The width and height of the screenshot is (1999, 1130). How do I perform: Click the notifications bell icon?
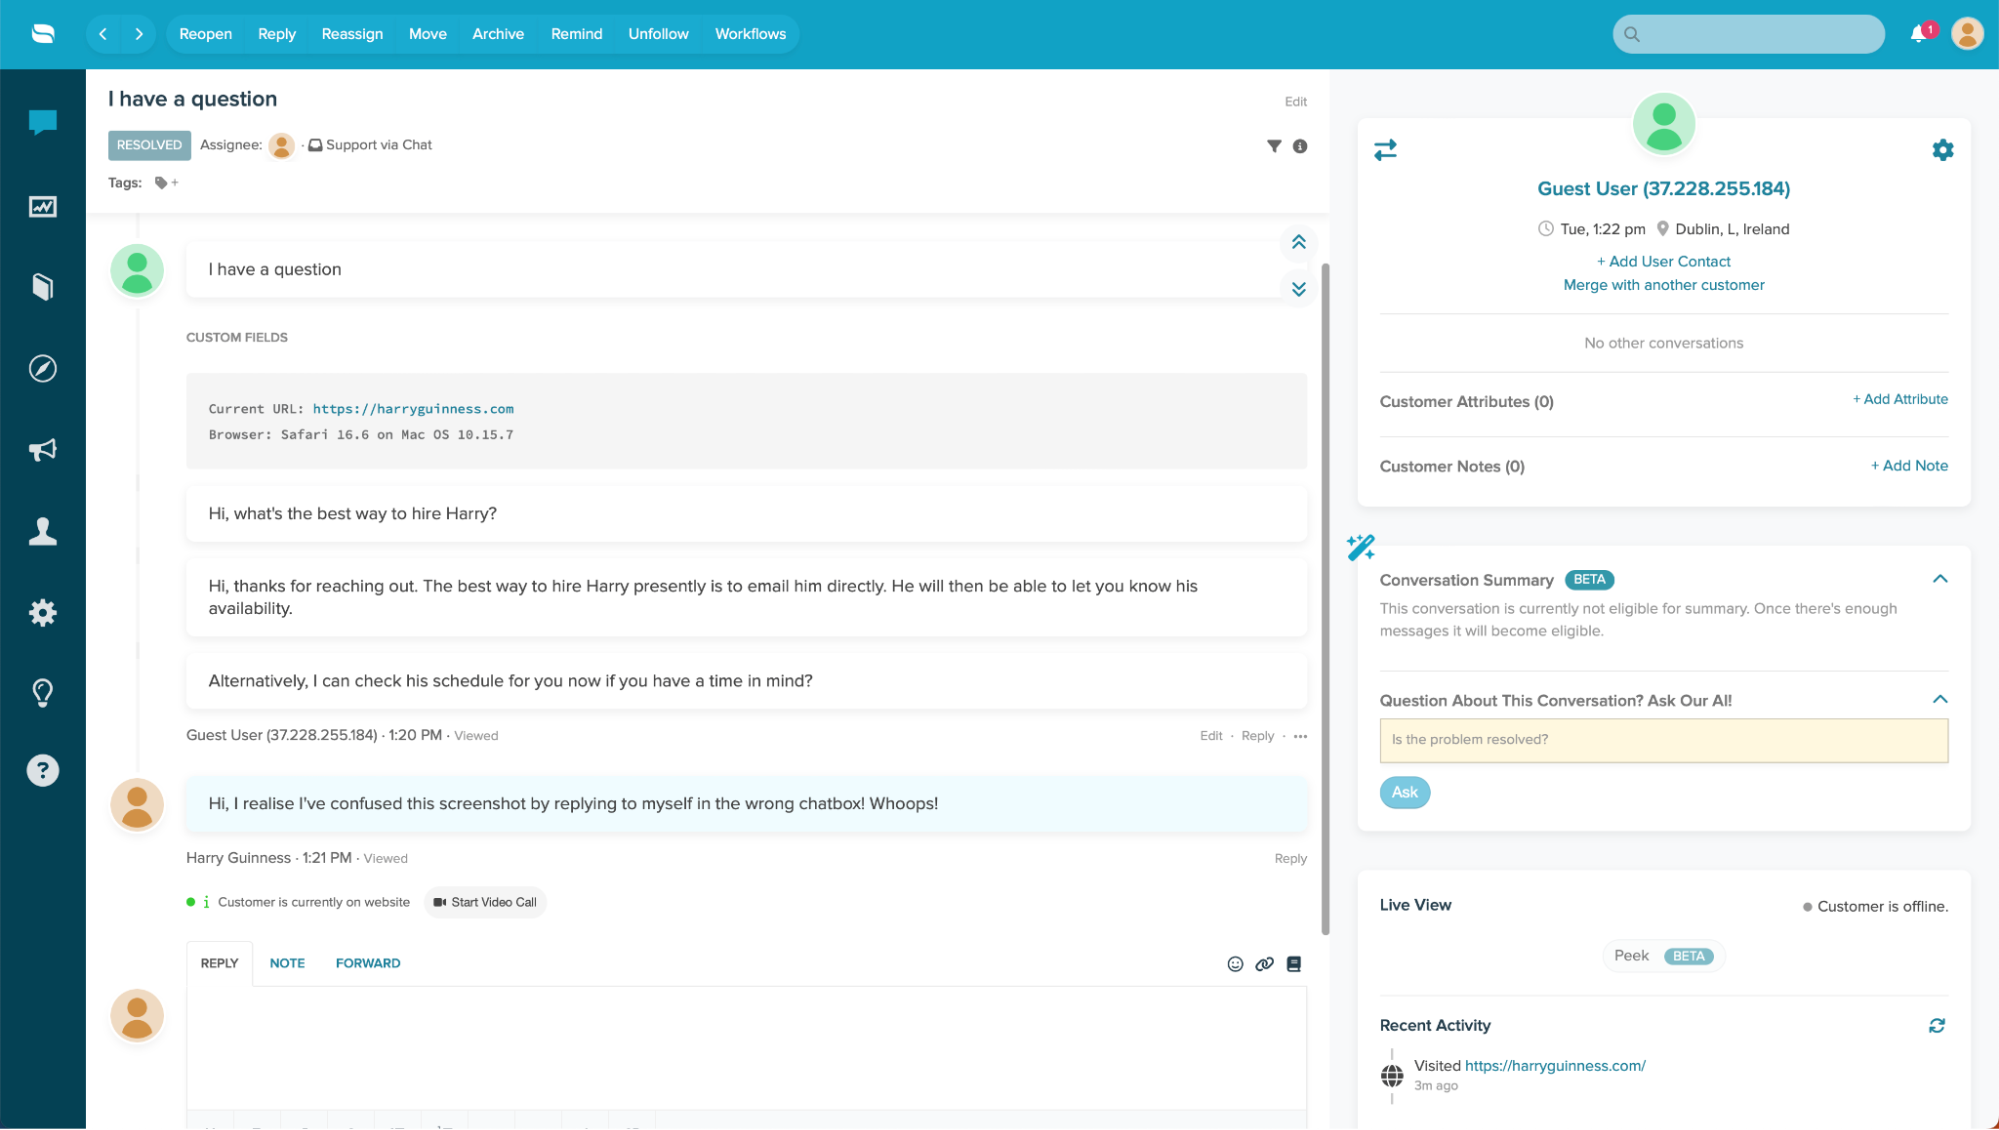(1921, 33)
